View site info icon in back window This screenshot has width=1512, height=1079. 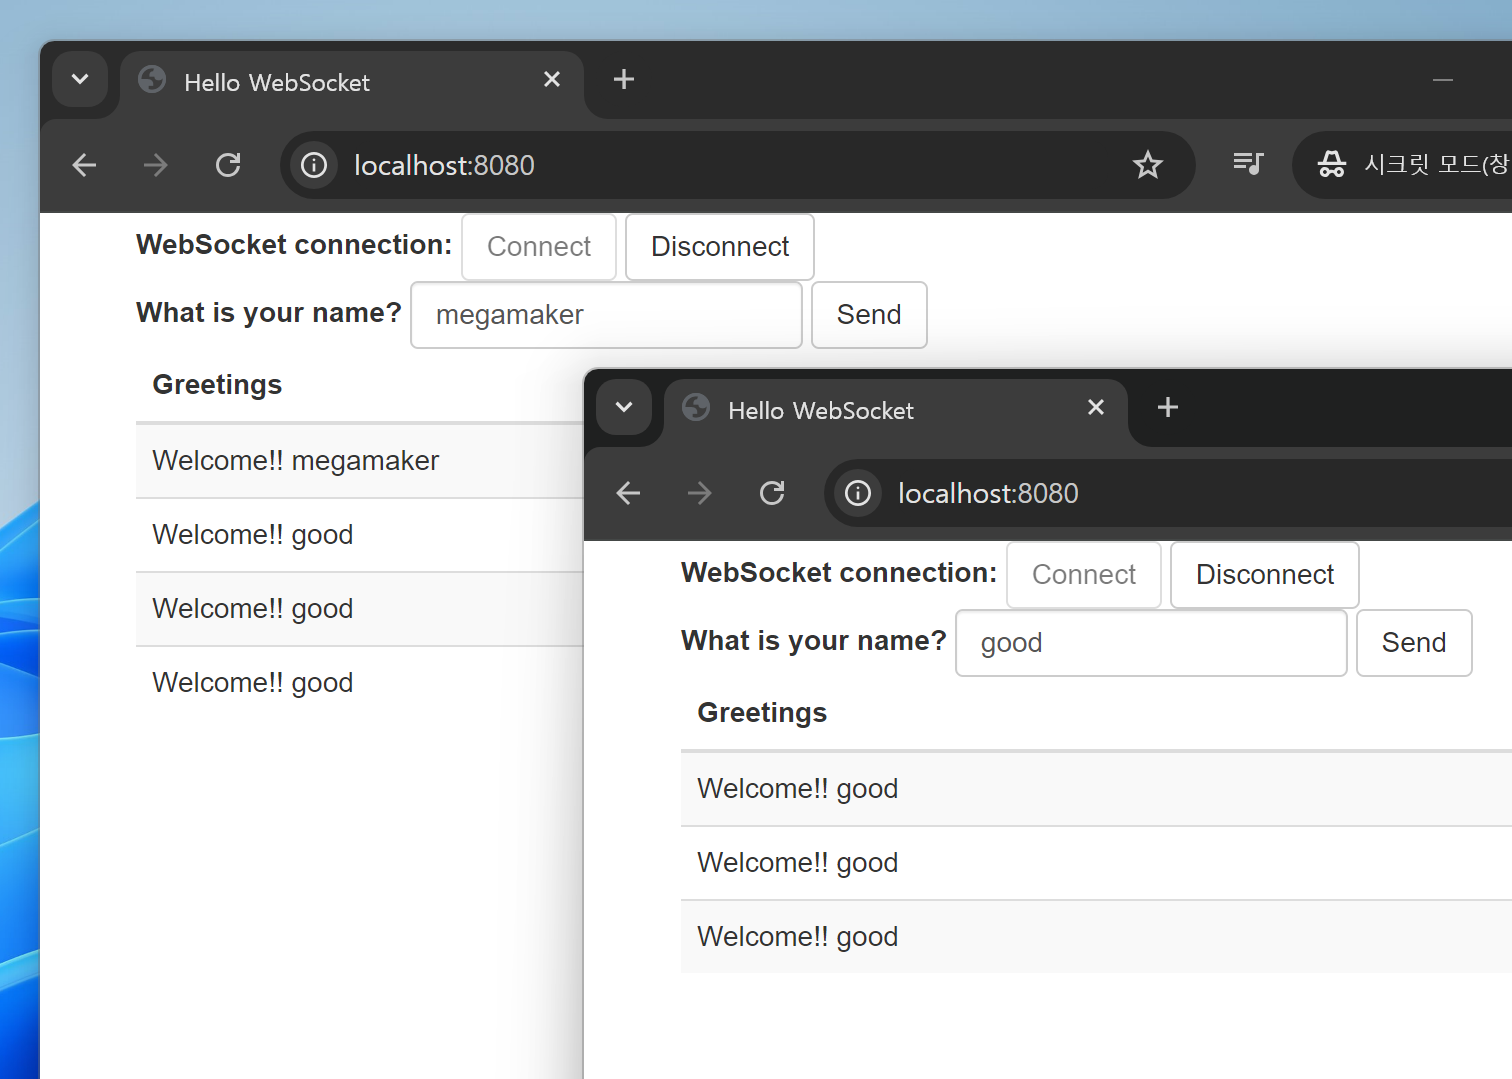click(314, 165)
